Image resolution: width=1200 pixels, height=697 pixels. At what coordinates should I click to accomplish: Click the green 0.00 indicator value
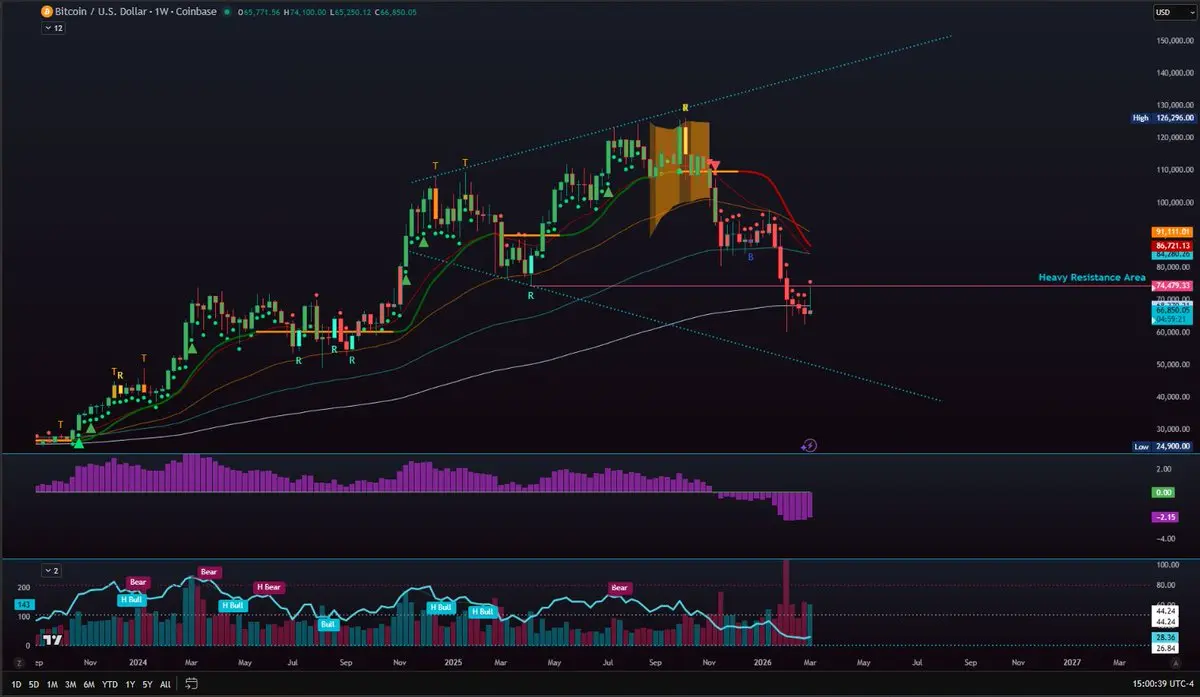point(1165,492)
